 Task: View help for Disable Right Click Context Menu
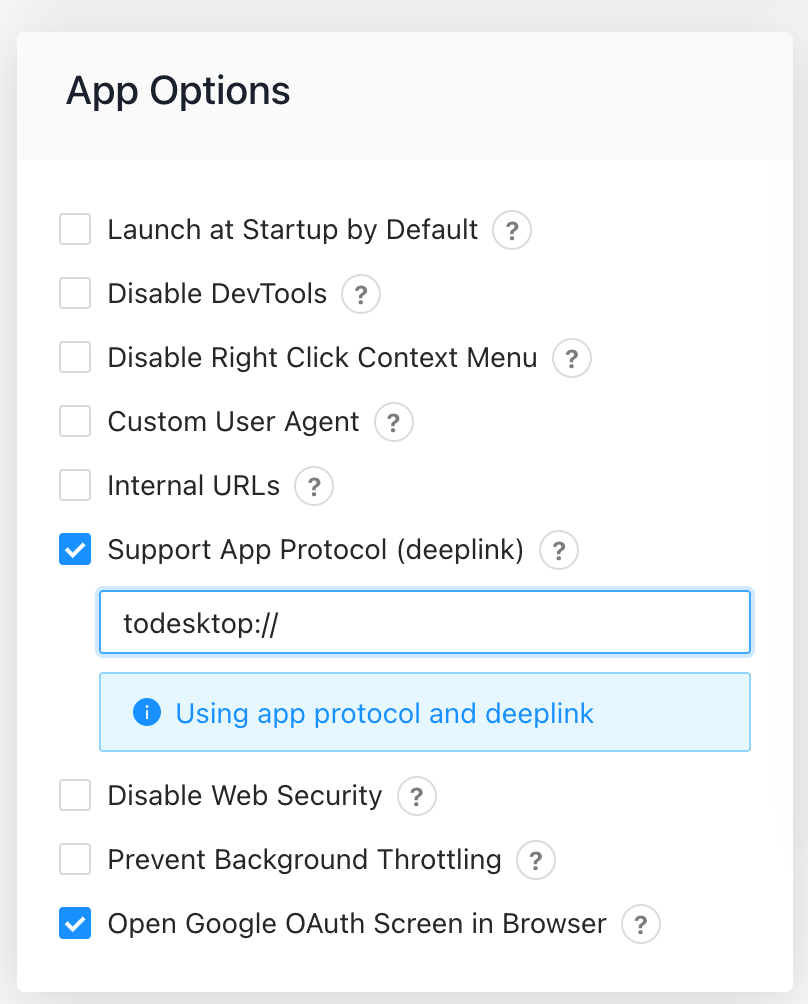[x=571, y=358]
